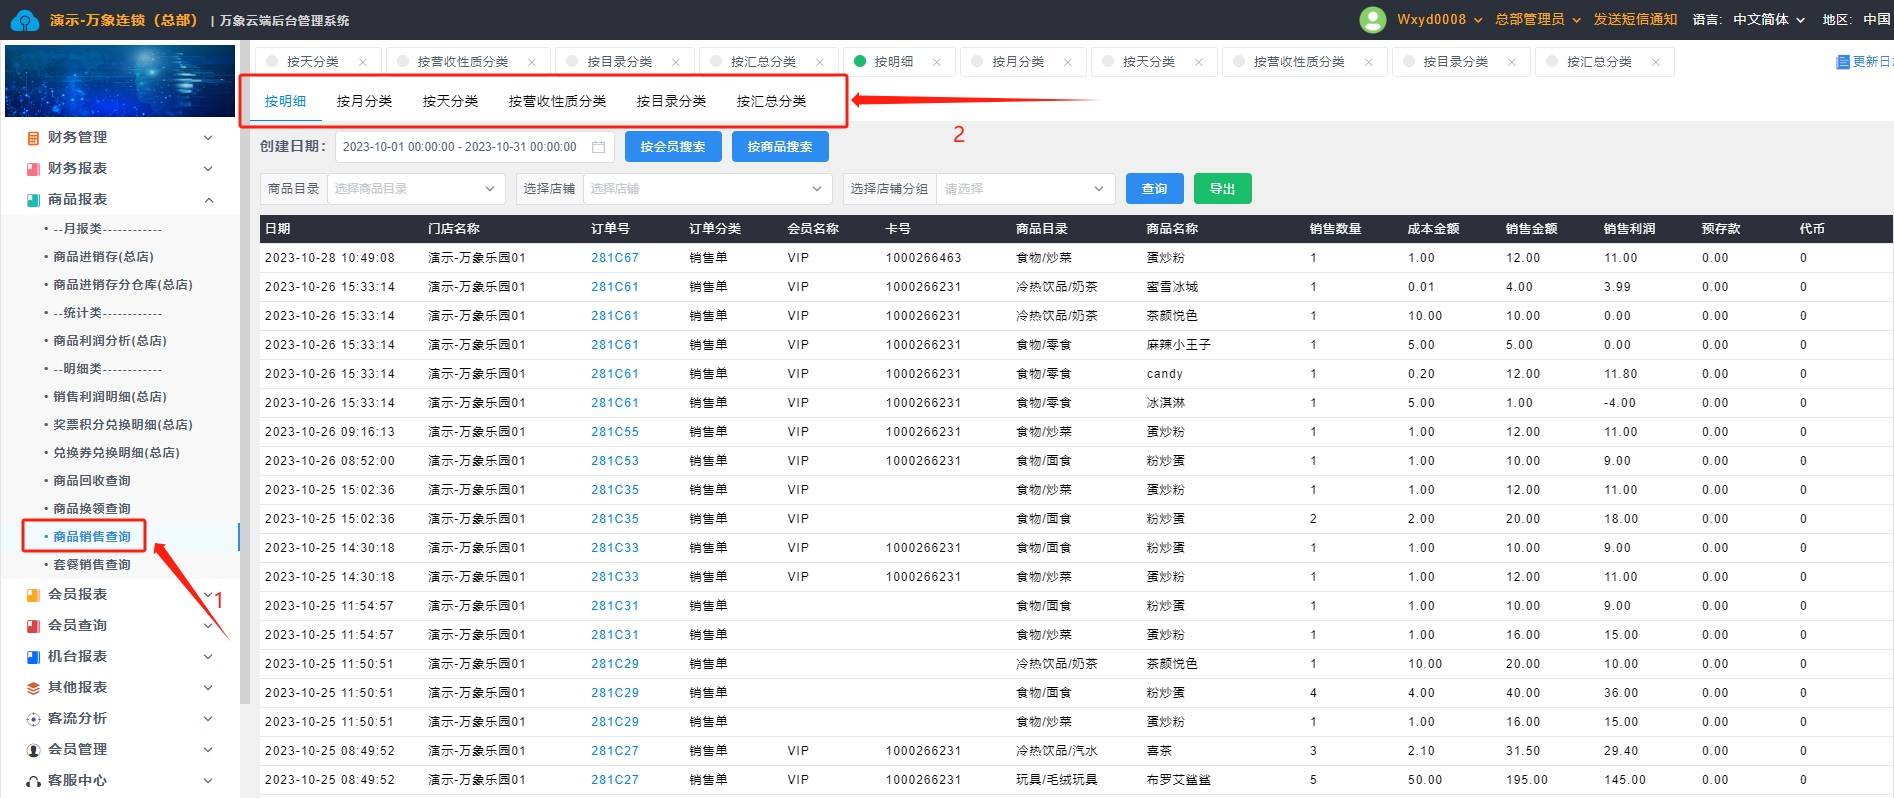1894x798 pixels.
Task: Click the 会员报表 sidebar icon
Action: click(x=33, y=595)
